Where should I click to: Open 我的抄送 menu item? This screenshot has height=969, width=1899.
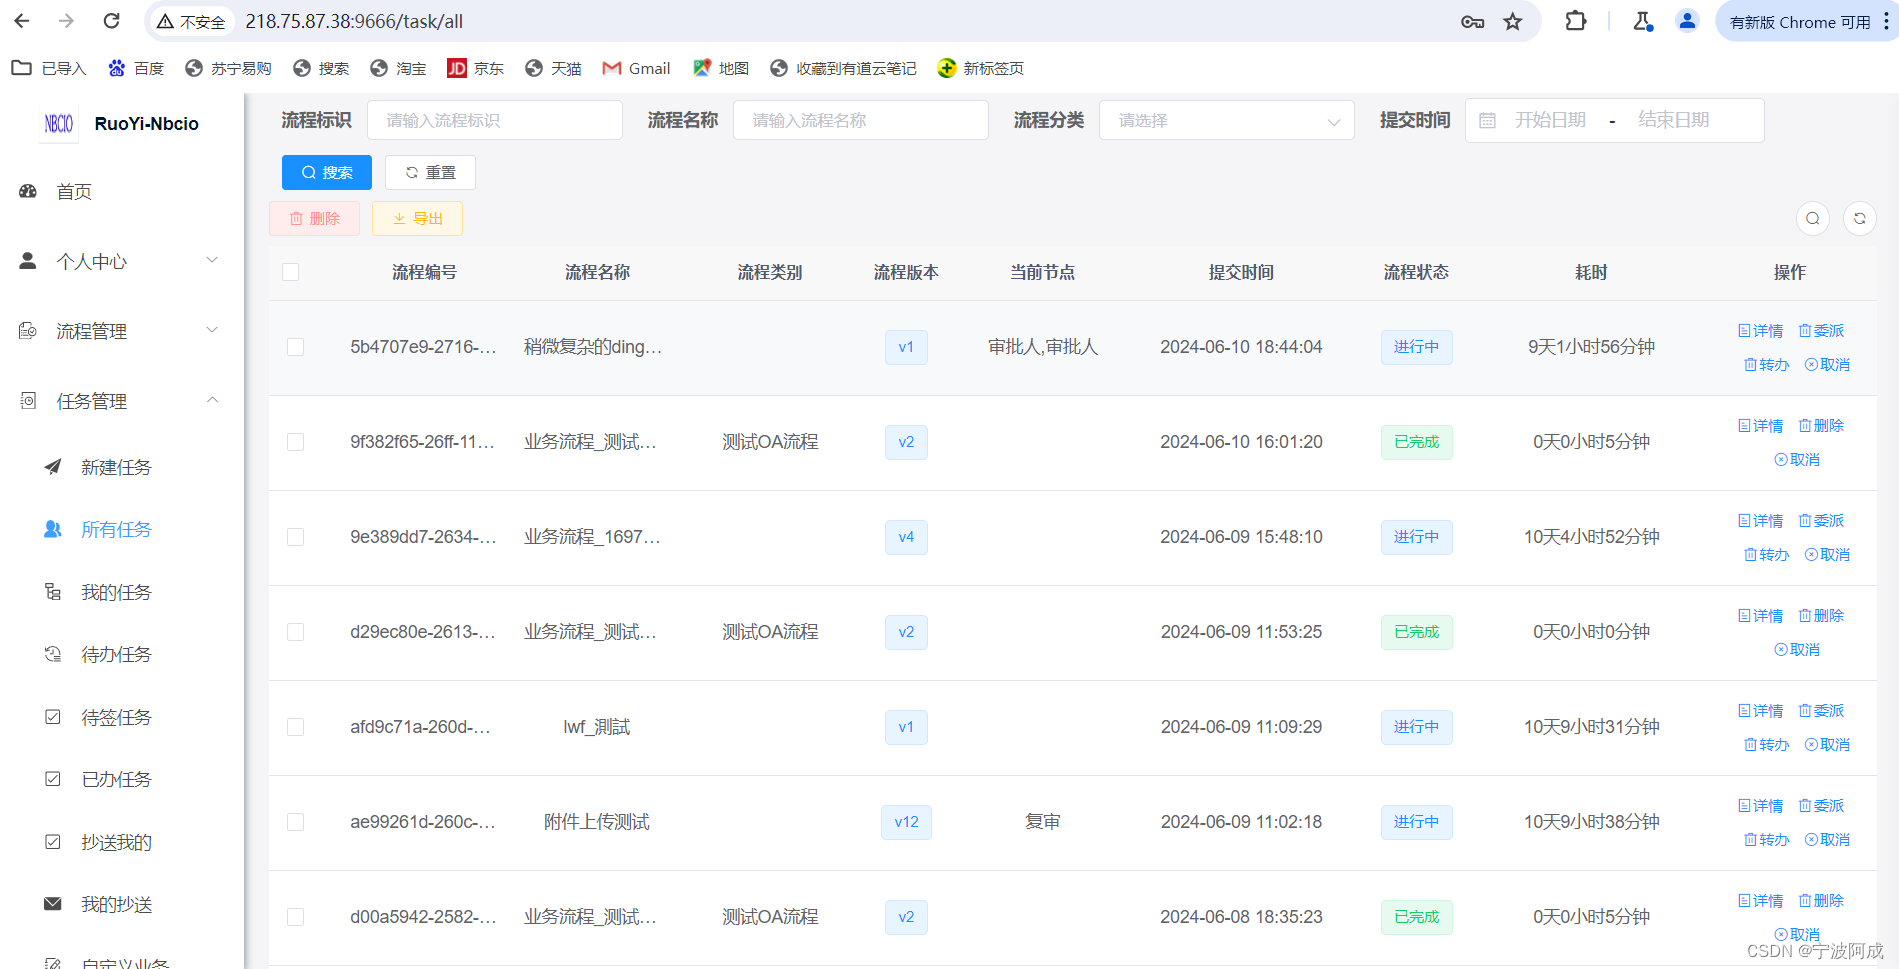(120, 905)
